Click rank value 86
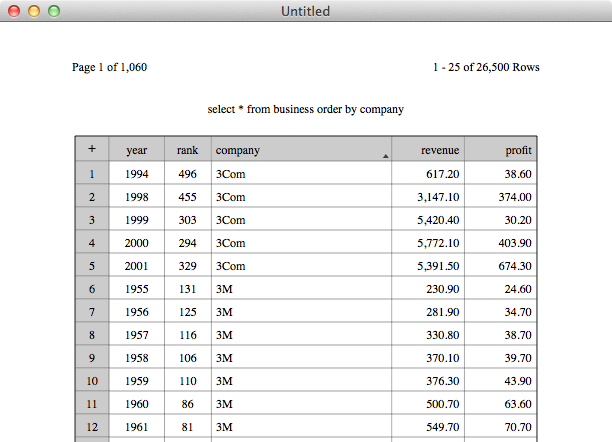Image resolution: width=612 pixels, height=442 pixels. (x=188, y=404)
